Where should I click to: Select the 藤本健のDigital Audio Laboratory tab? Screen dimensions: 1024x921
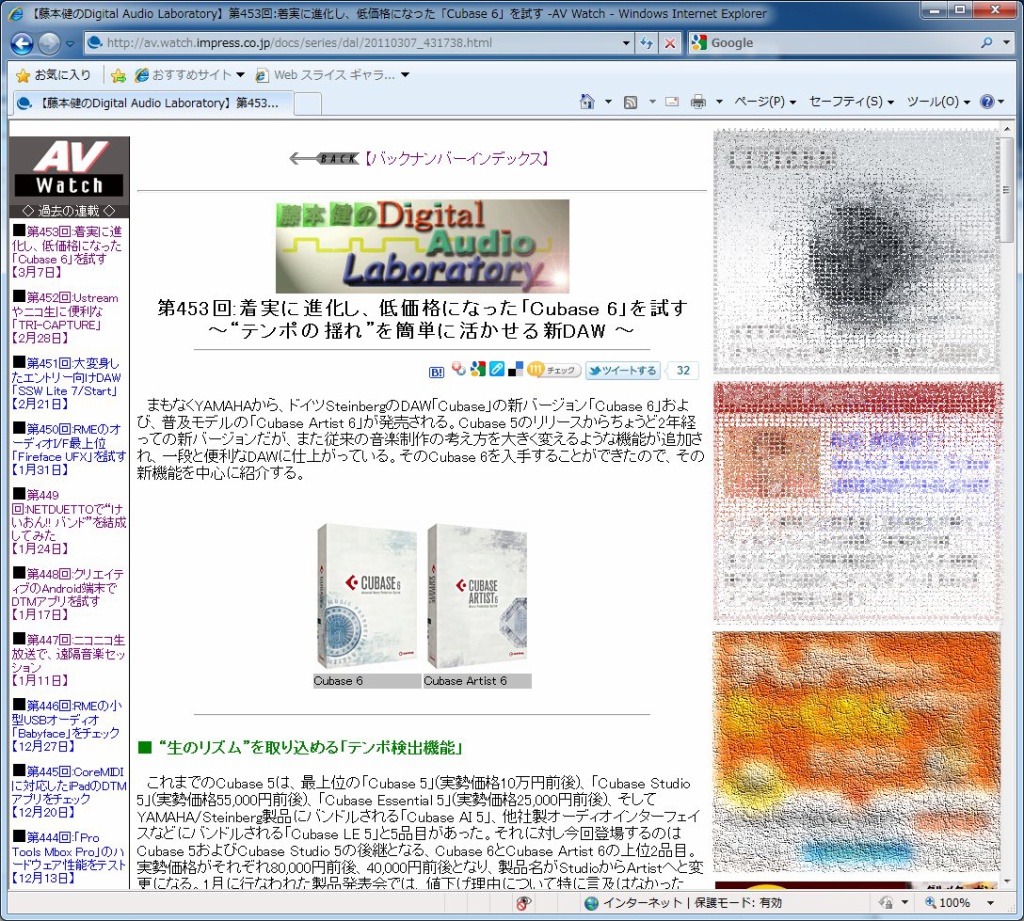[x=153, y=103]
